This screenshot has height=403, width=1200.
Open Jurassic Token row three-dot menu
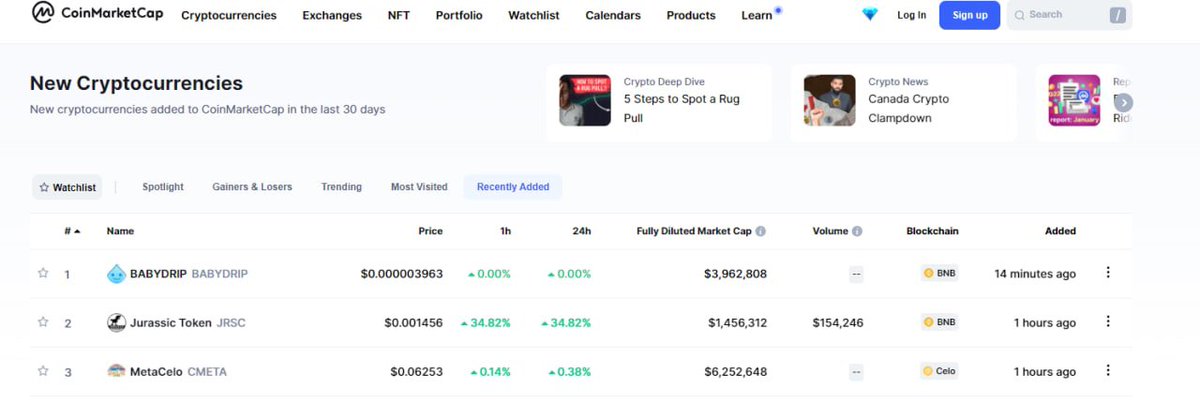(x=1107, y=321)
